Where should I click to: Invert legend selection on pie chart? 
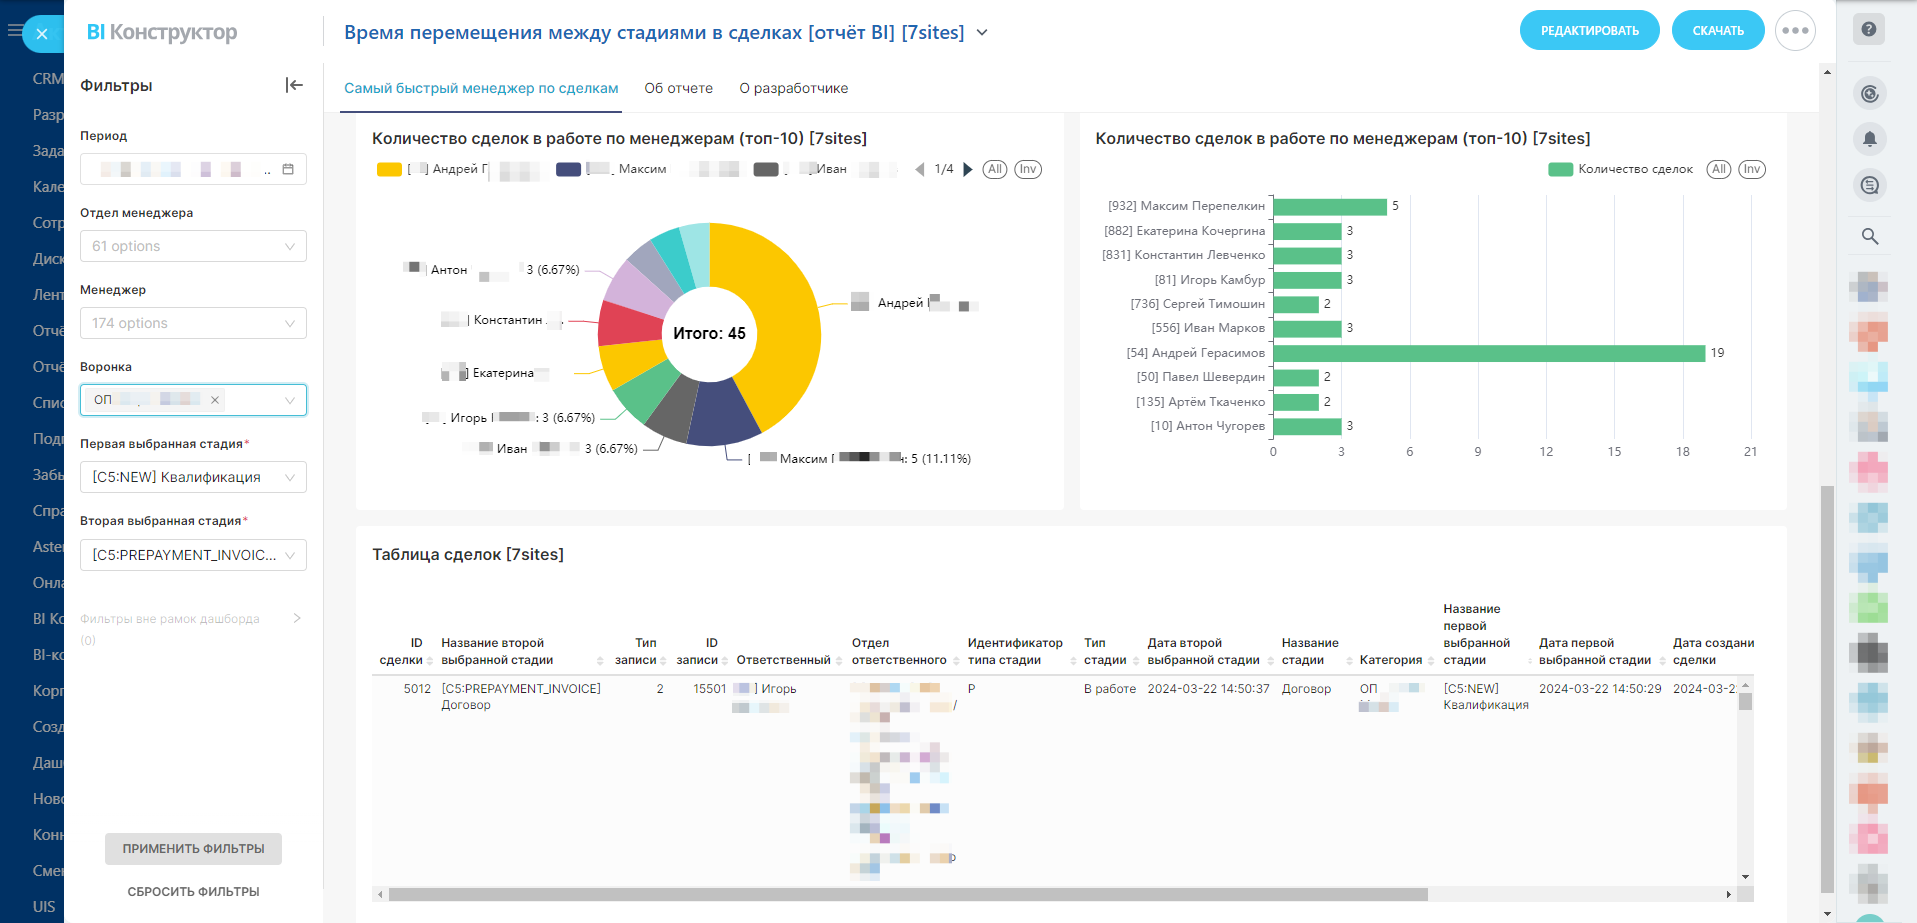click(x=1028, y=170)
